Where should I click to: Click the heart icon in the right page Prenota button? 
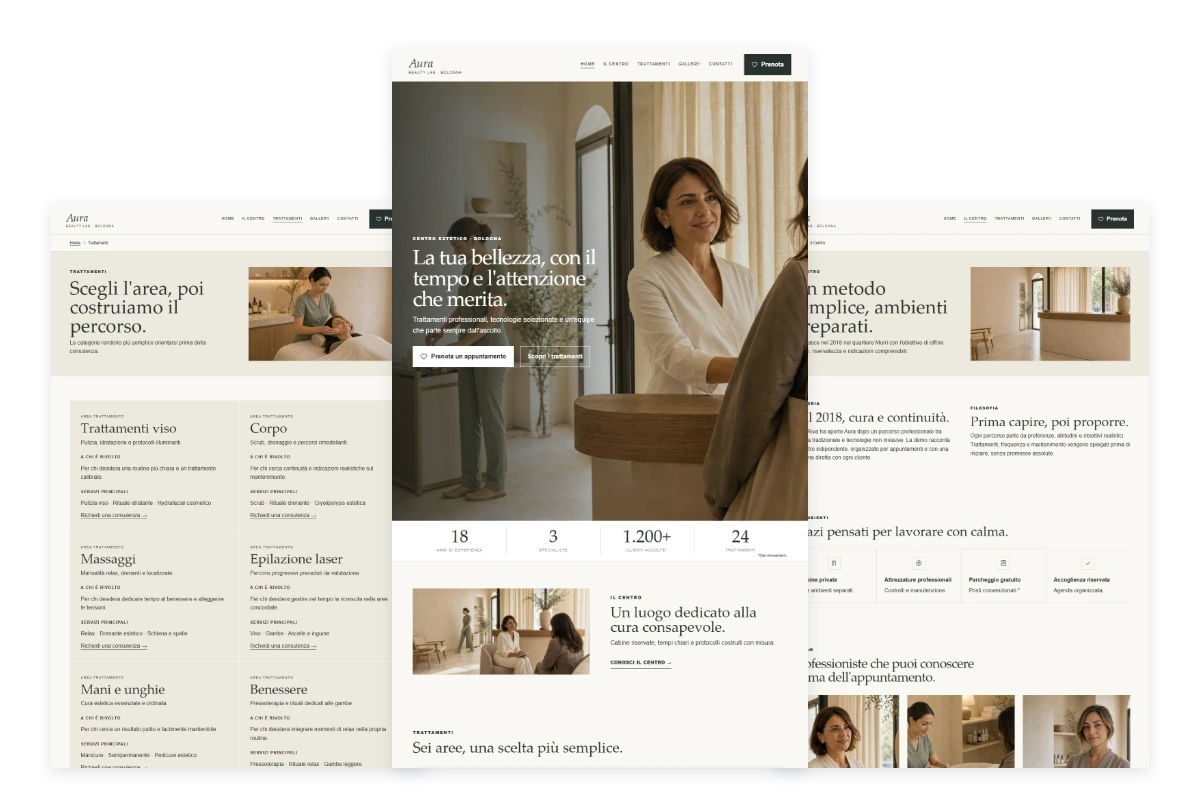coord(1101,219)
